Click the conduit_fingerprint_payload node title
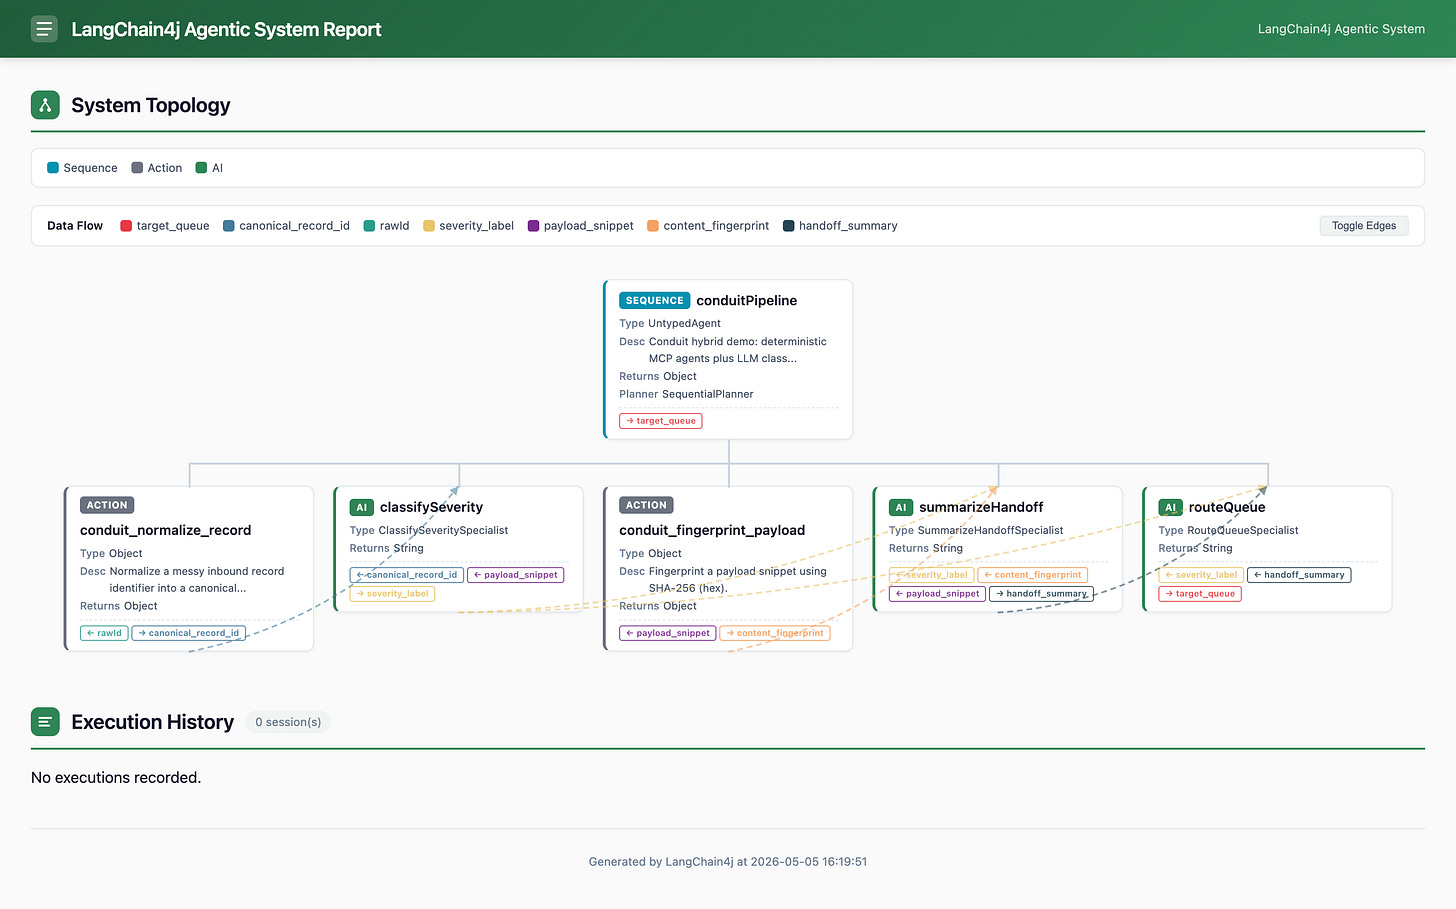Viewport: 1456px width, 909px height. click(x=712, y=530)
